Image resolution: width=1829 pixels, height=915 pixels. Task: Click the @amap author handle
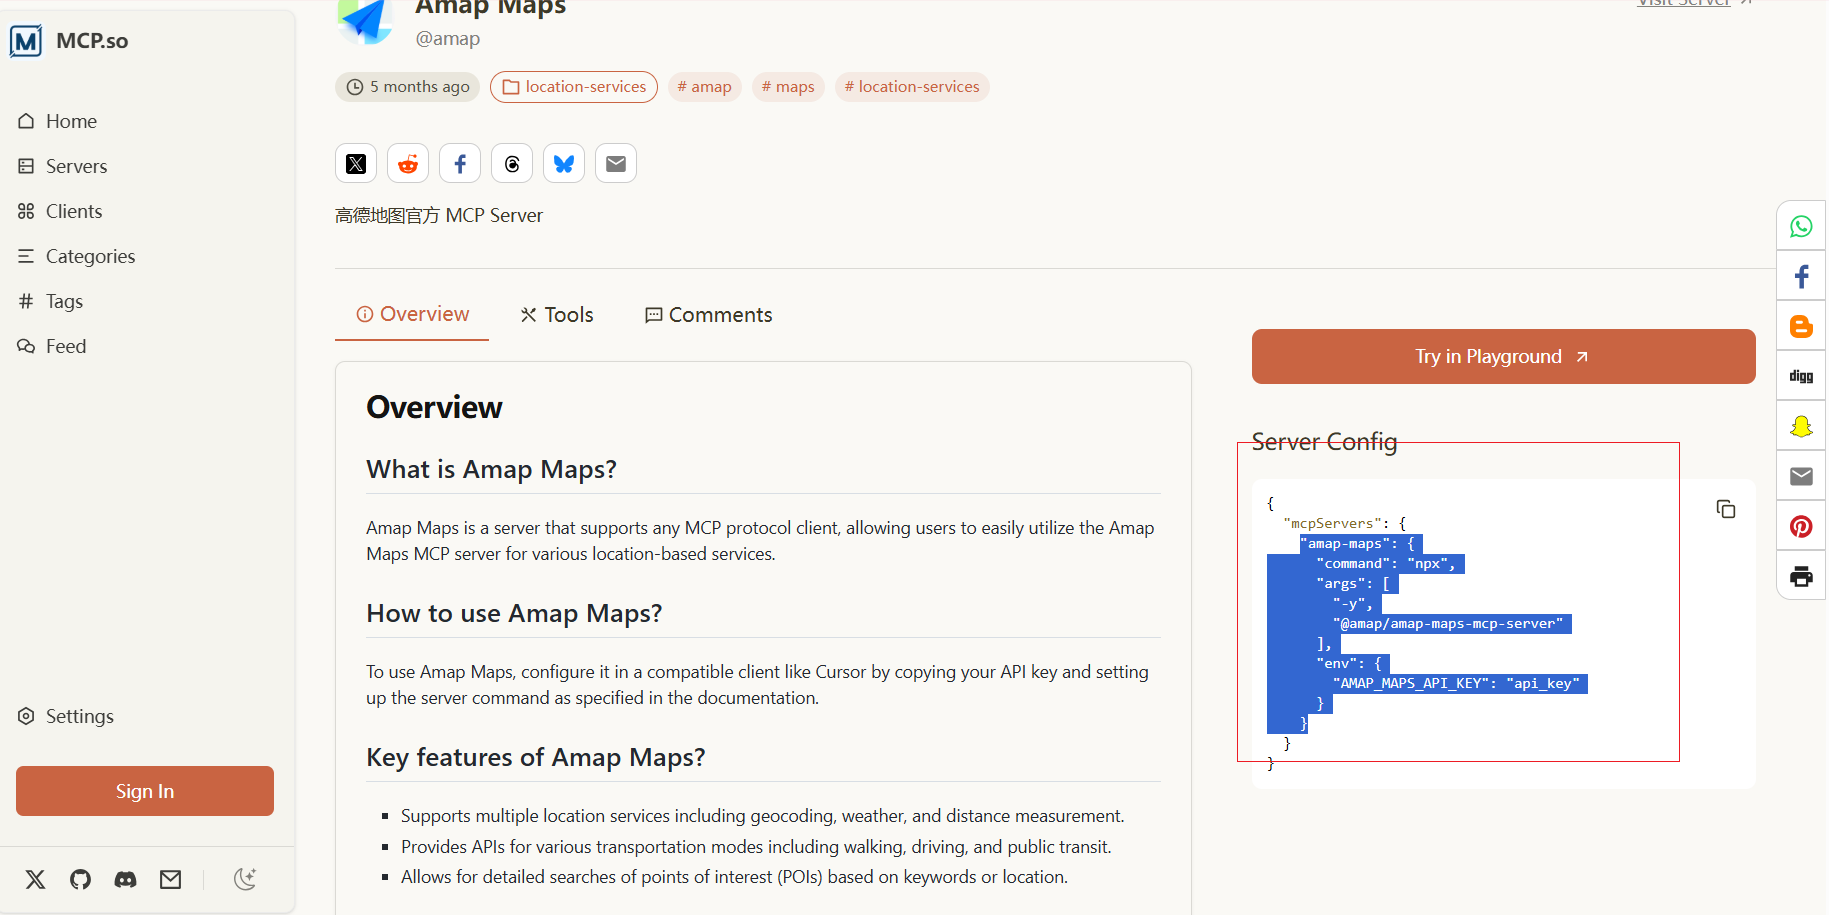(448, 38)
